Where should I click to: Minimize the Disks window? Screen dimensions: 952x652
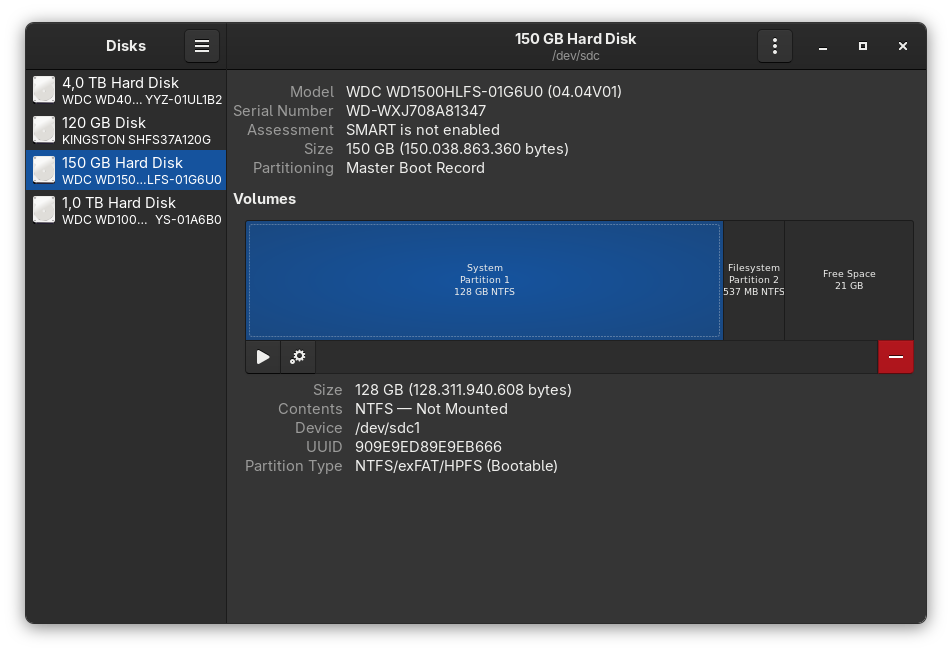(823, 46)
